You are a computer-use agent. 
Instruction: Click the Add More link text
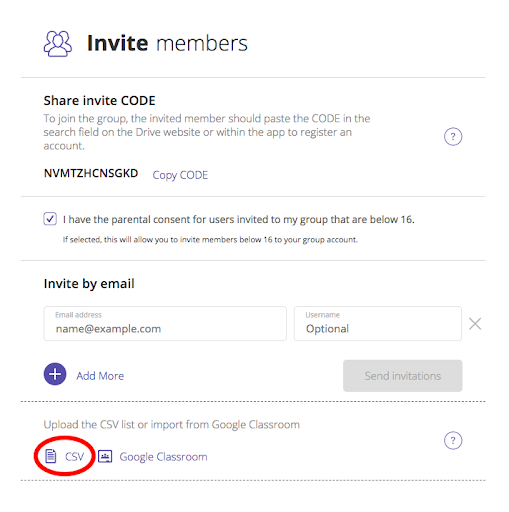point(100,376)
